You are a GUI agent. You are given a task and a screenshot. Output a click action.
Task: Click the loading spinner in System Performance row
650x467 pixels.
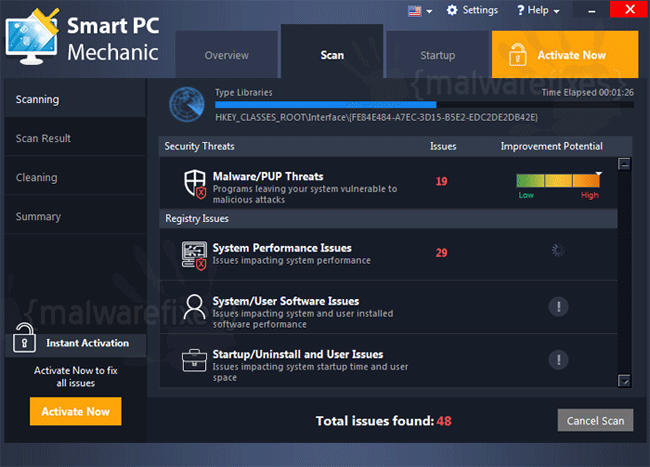point(558,250)
